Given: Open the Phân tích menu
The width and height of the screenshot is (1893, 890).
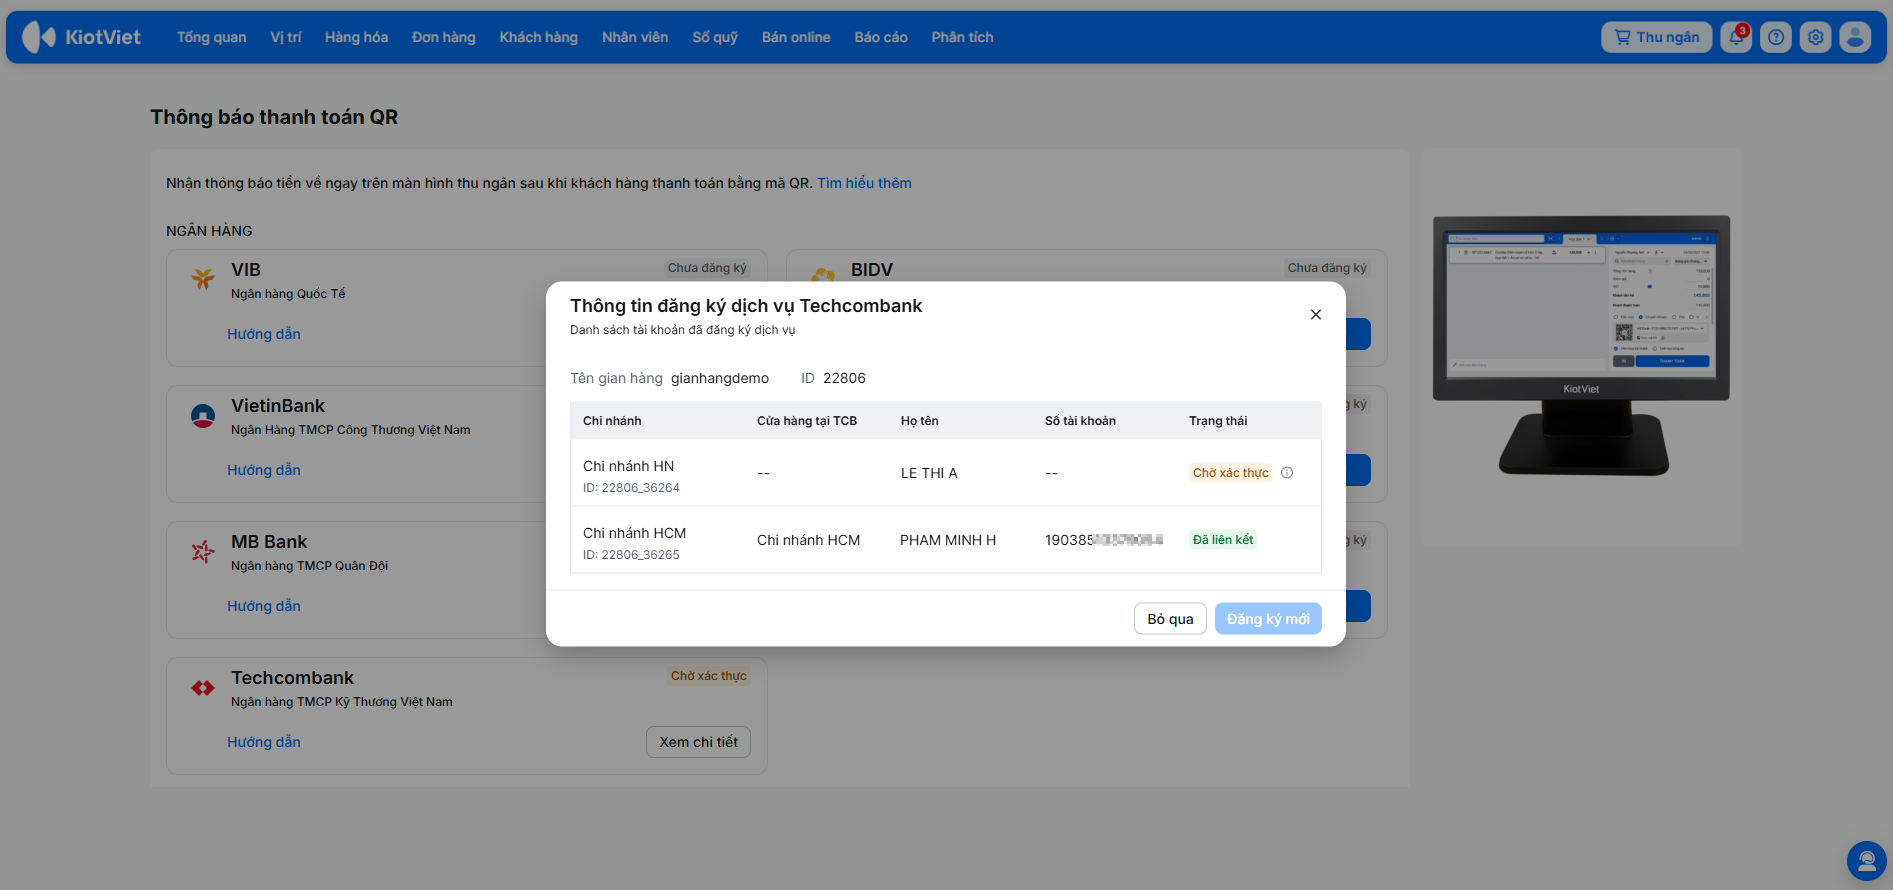Looking at the screenshot, I should (962, 37).
